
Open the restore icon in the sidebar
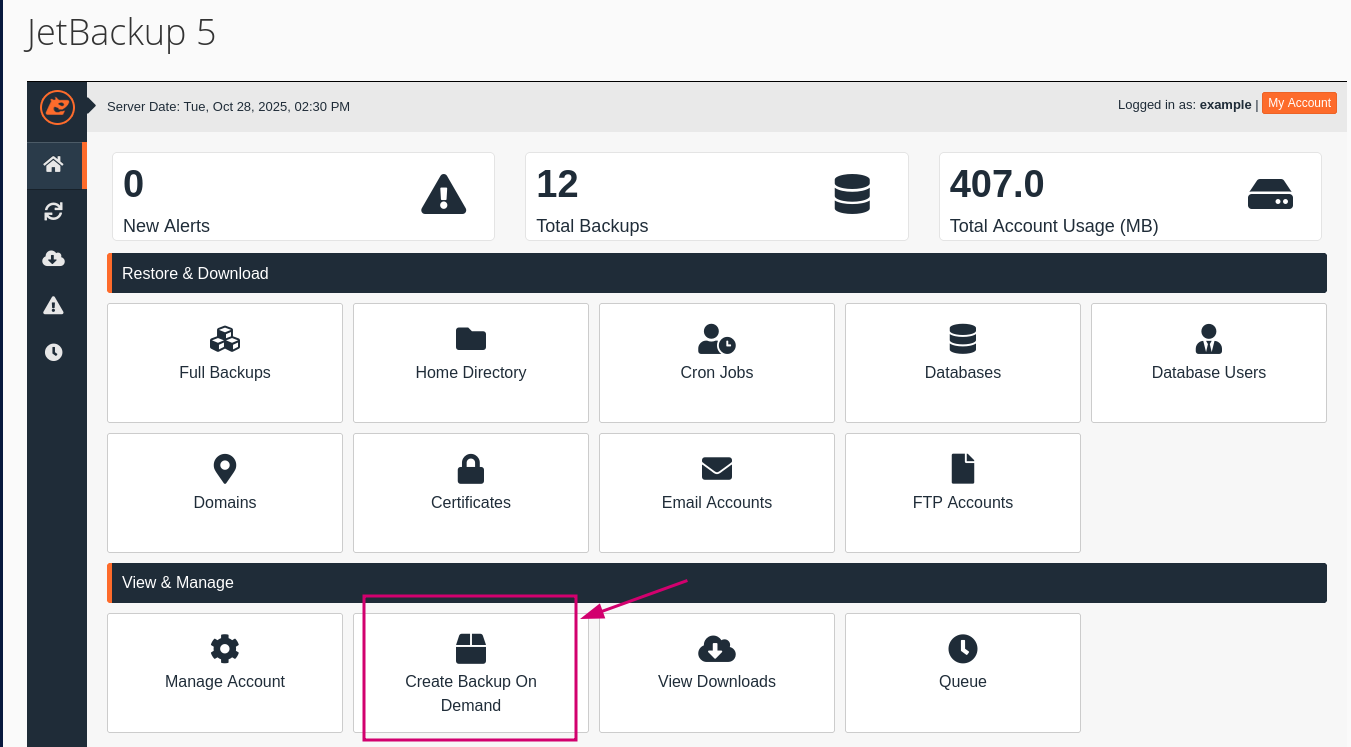click(54, 211)
